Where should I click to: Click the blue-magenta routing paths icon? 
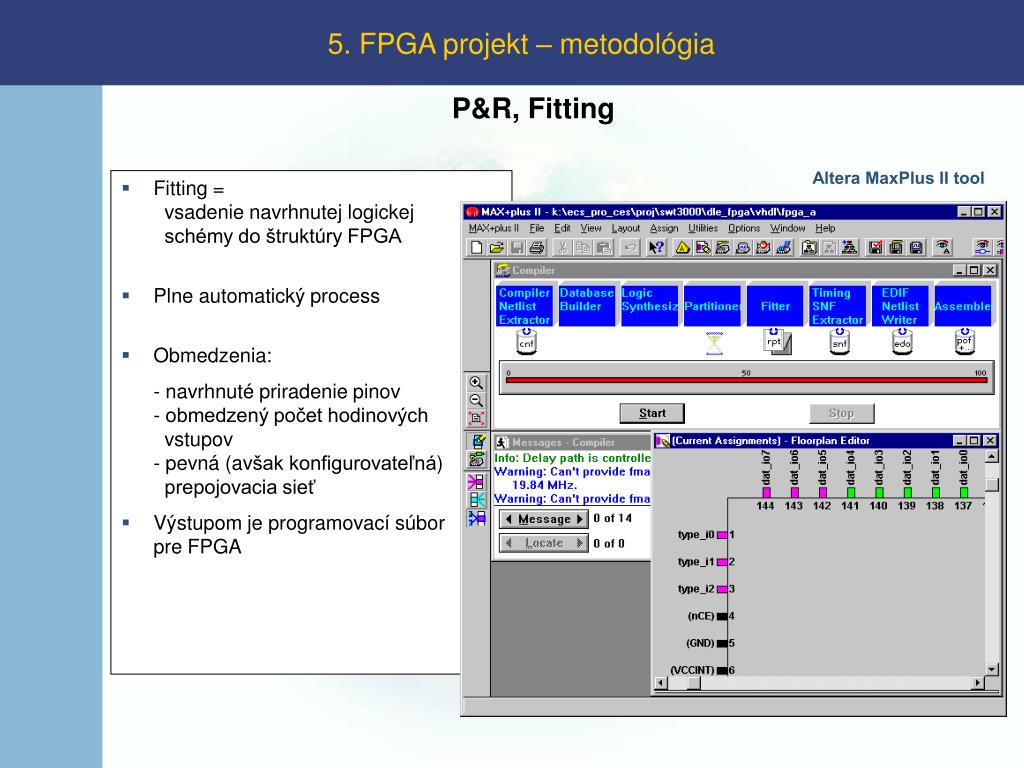(477, 519)
